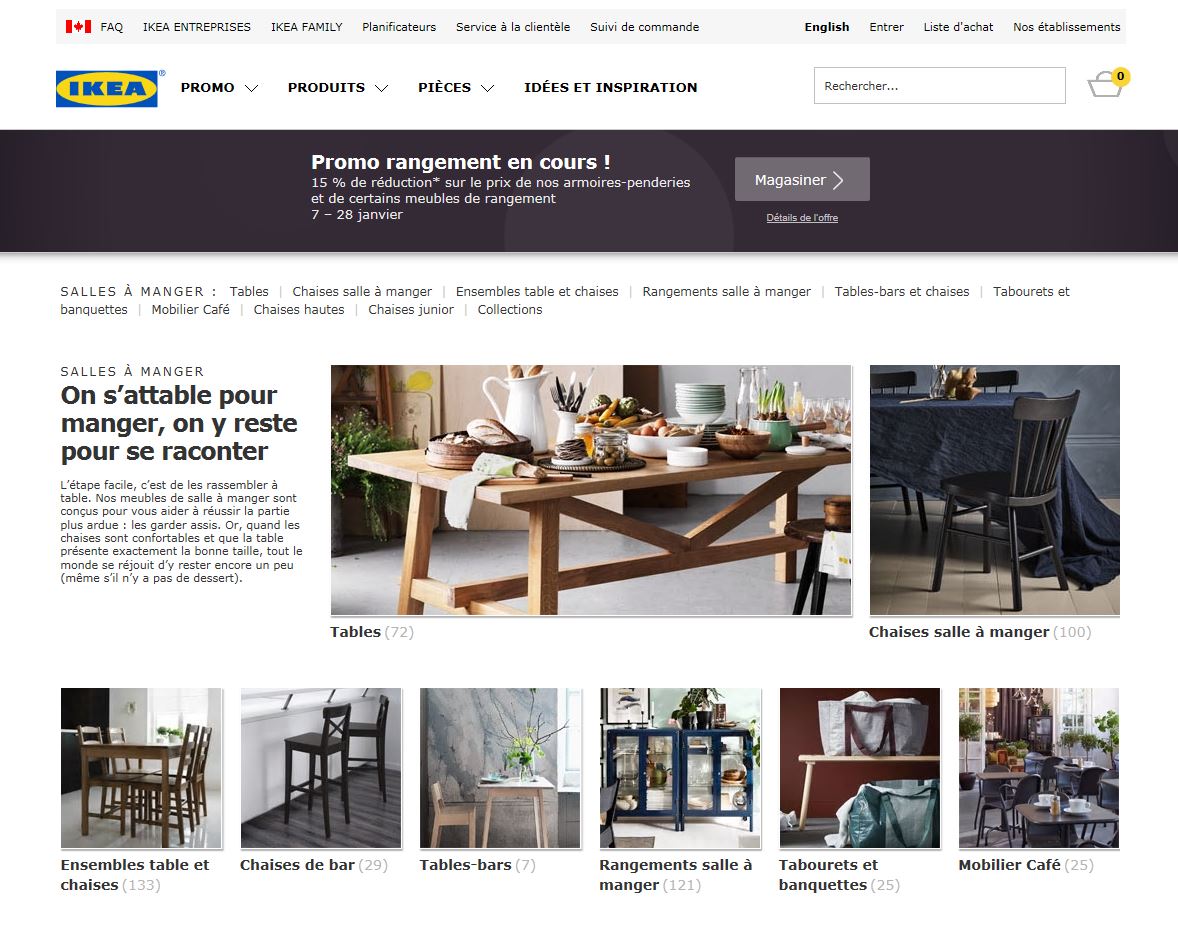This screenshot has width=1178, height=928.
Task: Open Chaises salle à manger thumbnail
Action: 995,490
